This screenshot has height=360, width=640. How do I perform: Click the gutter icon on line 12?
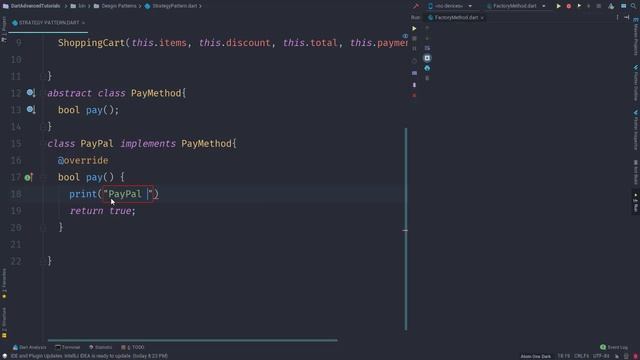(31, 93)
